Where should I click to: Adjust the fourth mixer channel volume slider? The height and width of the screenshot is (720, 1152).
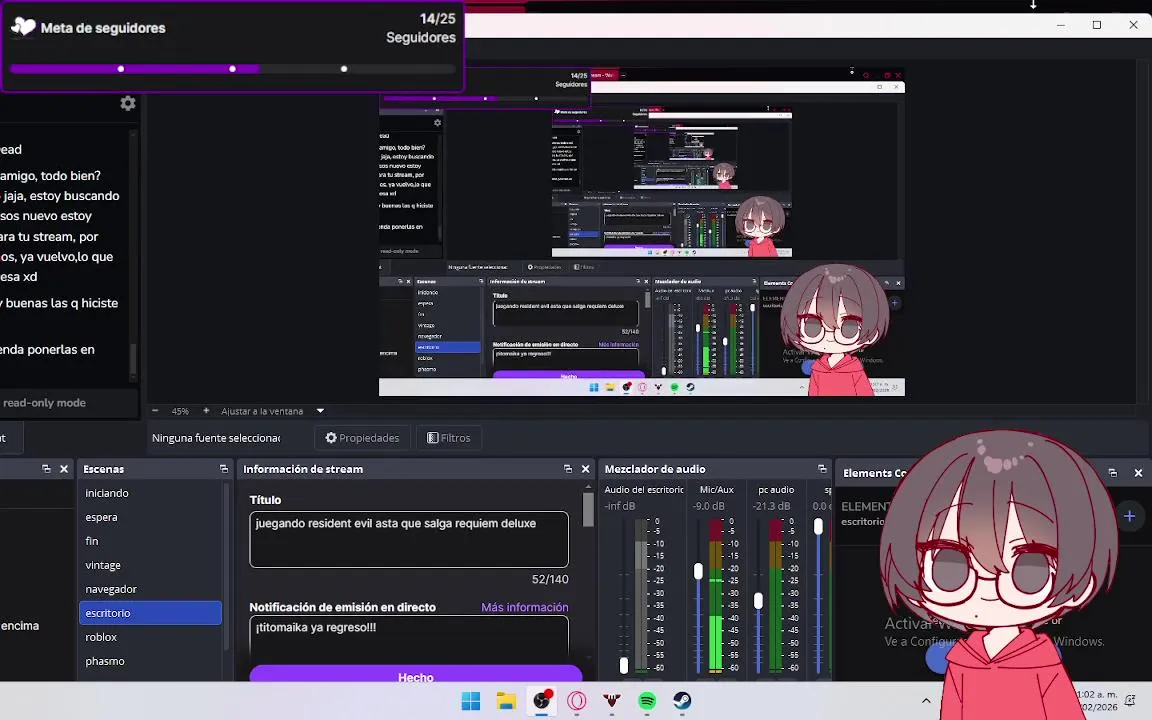pos(818,526)
